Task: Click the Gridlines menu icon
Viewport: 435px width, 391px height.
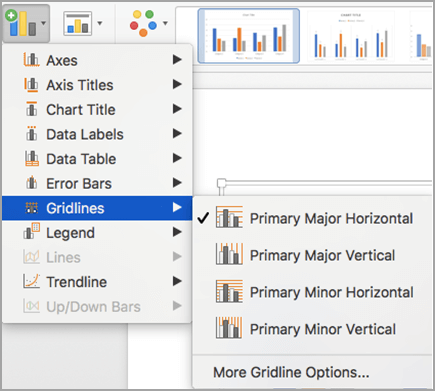Action: coord(32,208)
